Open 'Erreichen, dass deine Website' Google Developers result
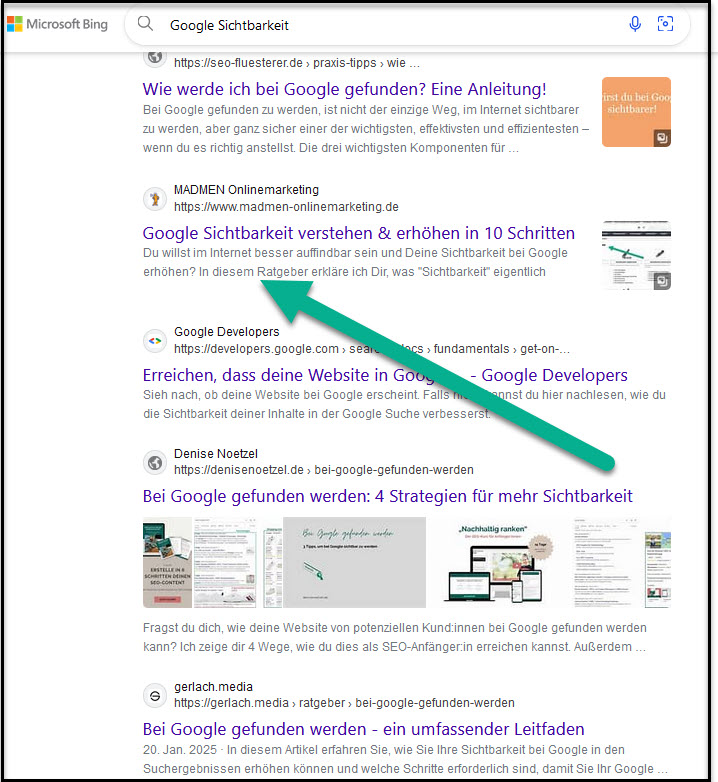718x782 pixels. tap(385, 375)
